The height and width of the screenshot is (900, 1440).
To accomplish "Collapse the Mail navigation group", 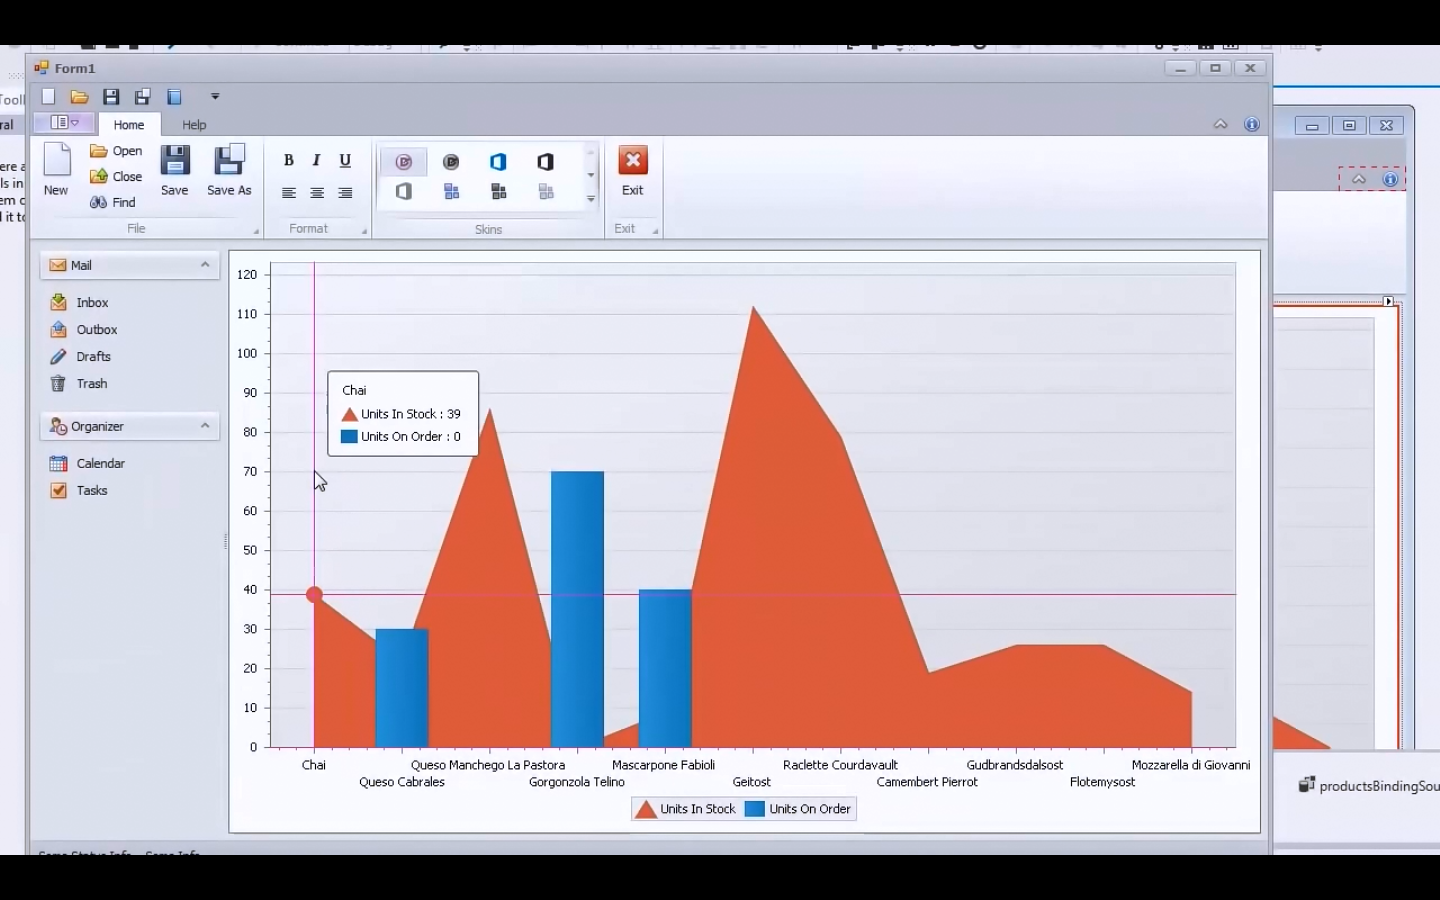I will [x=205, y=265].
